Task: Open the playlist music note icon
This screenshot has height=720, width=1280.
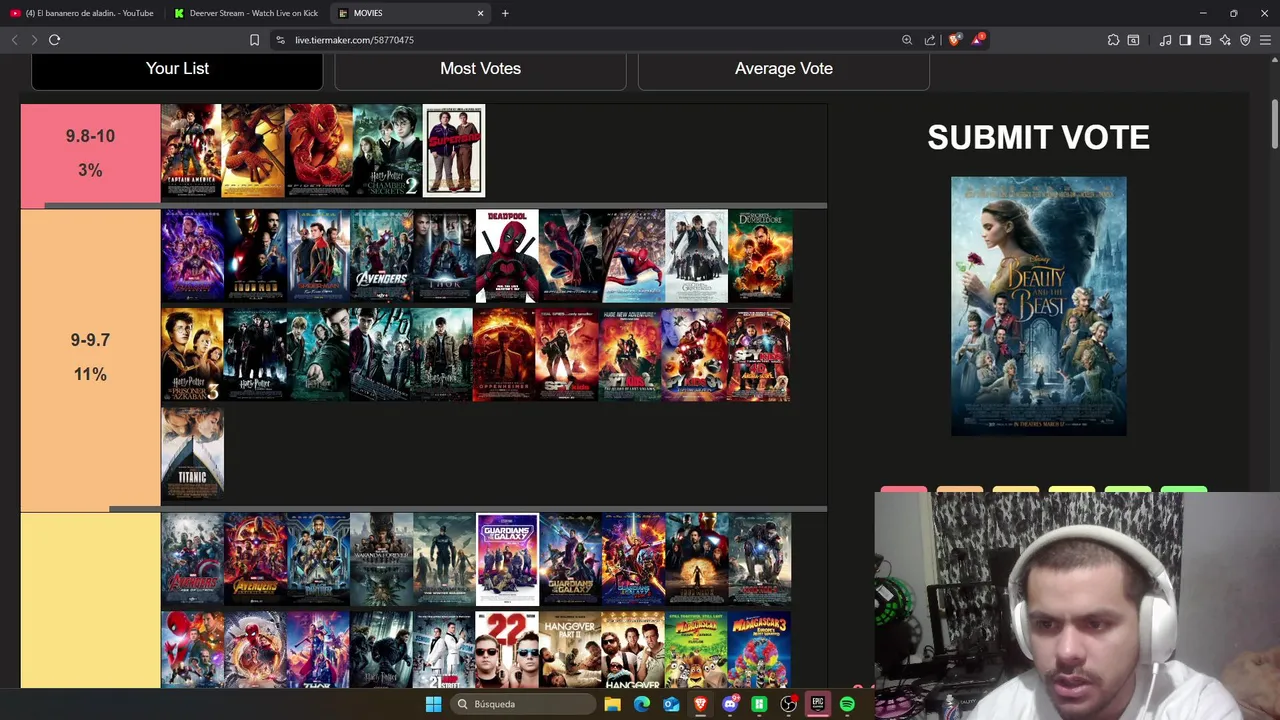Action: 1165,40
